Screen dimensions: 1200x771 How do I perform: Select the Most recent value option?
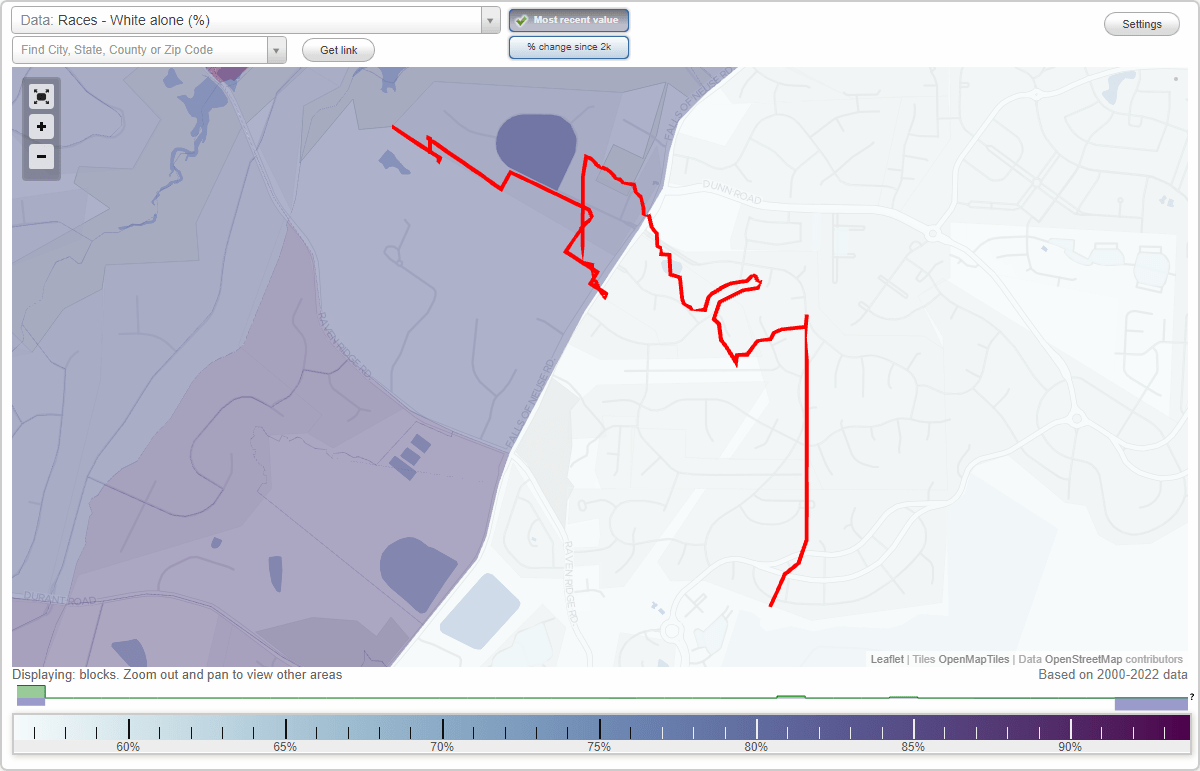(569, 20)
